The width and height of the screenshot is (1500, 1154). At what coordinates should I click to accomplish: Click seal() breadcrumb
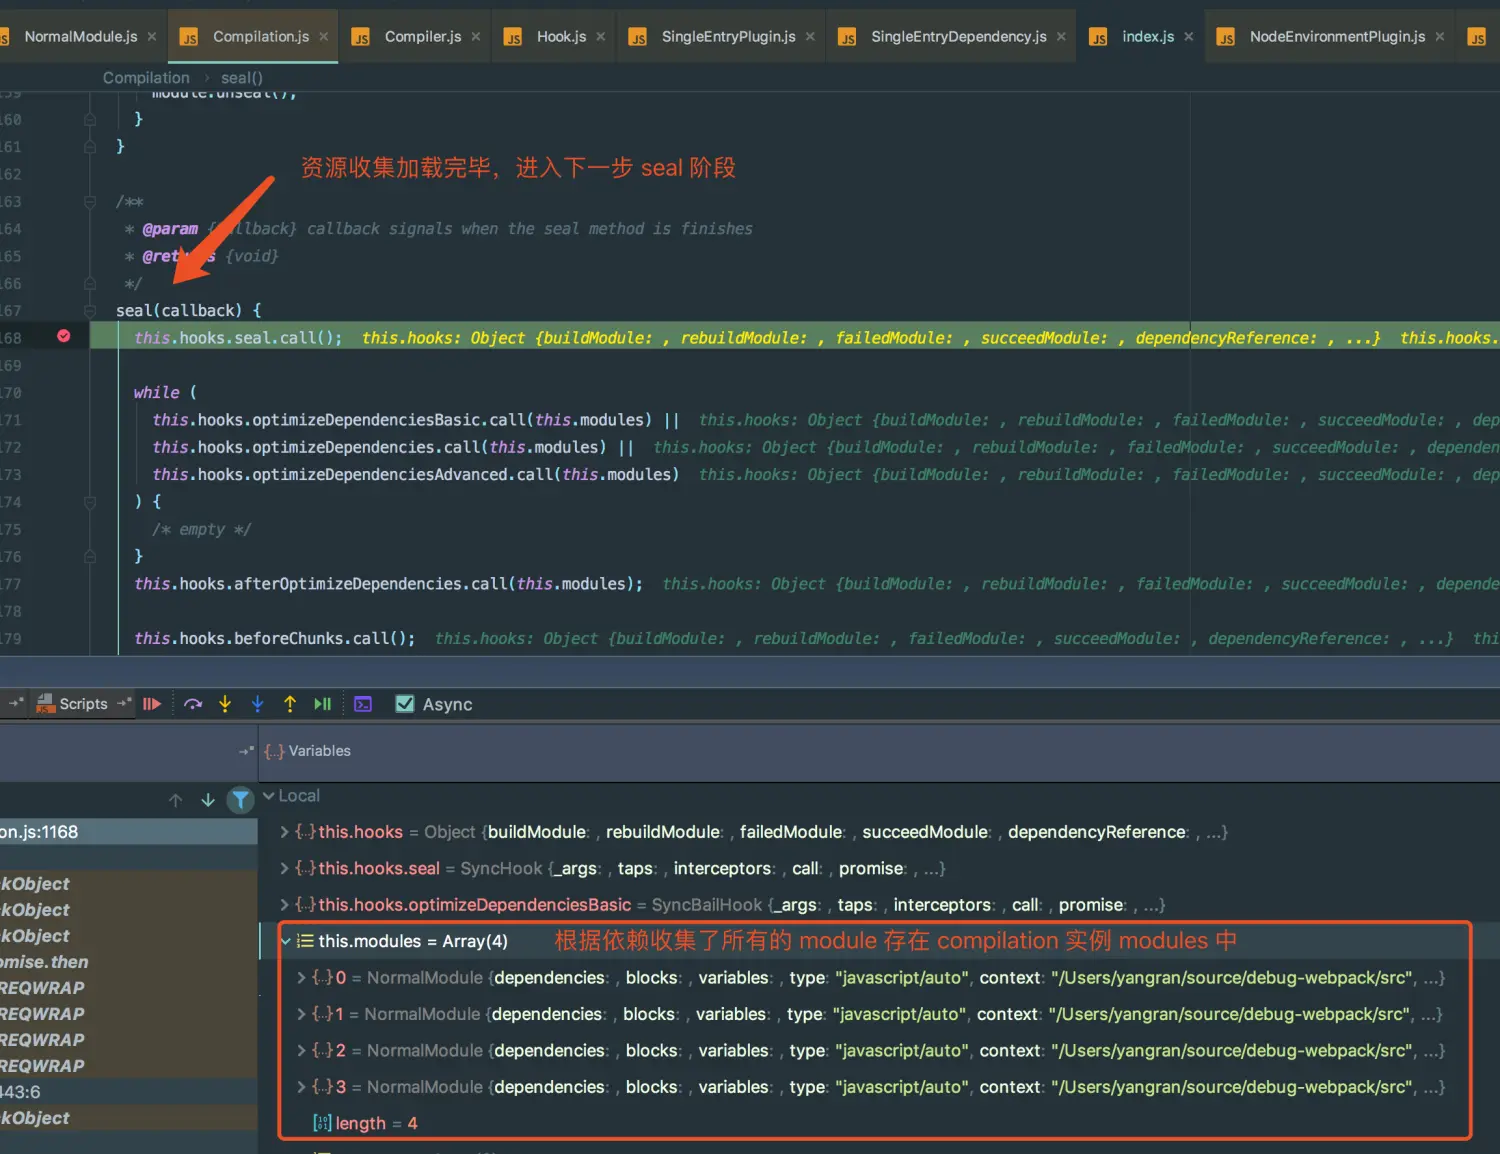click(x=242, y=78)
